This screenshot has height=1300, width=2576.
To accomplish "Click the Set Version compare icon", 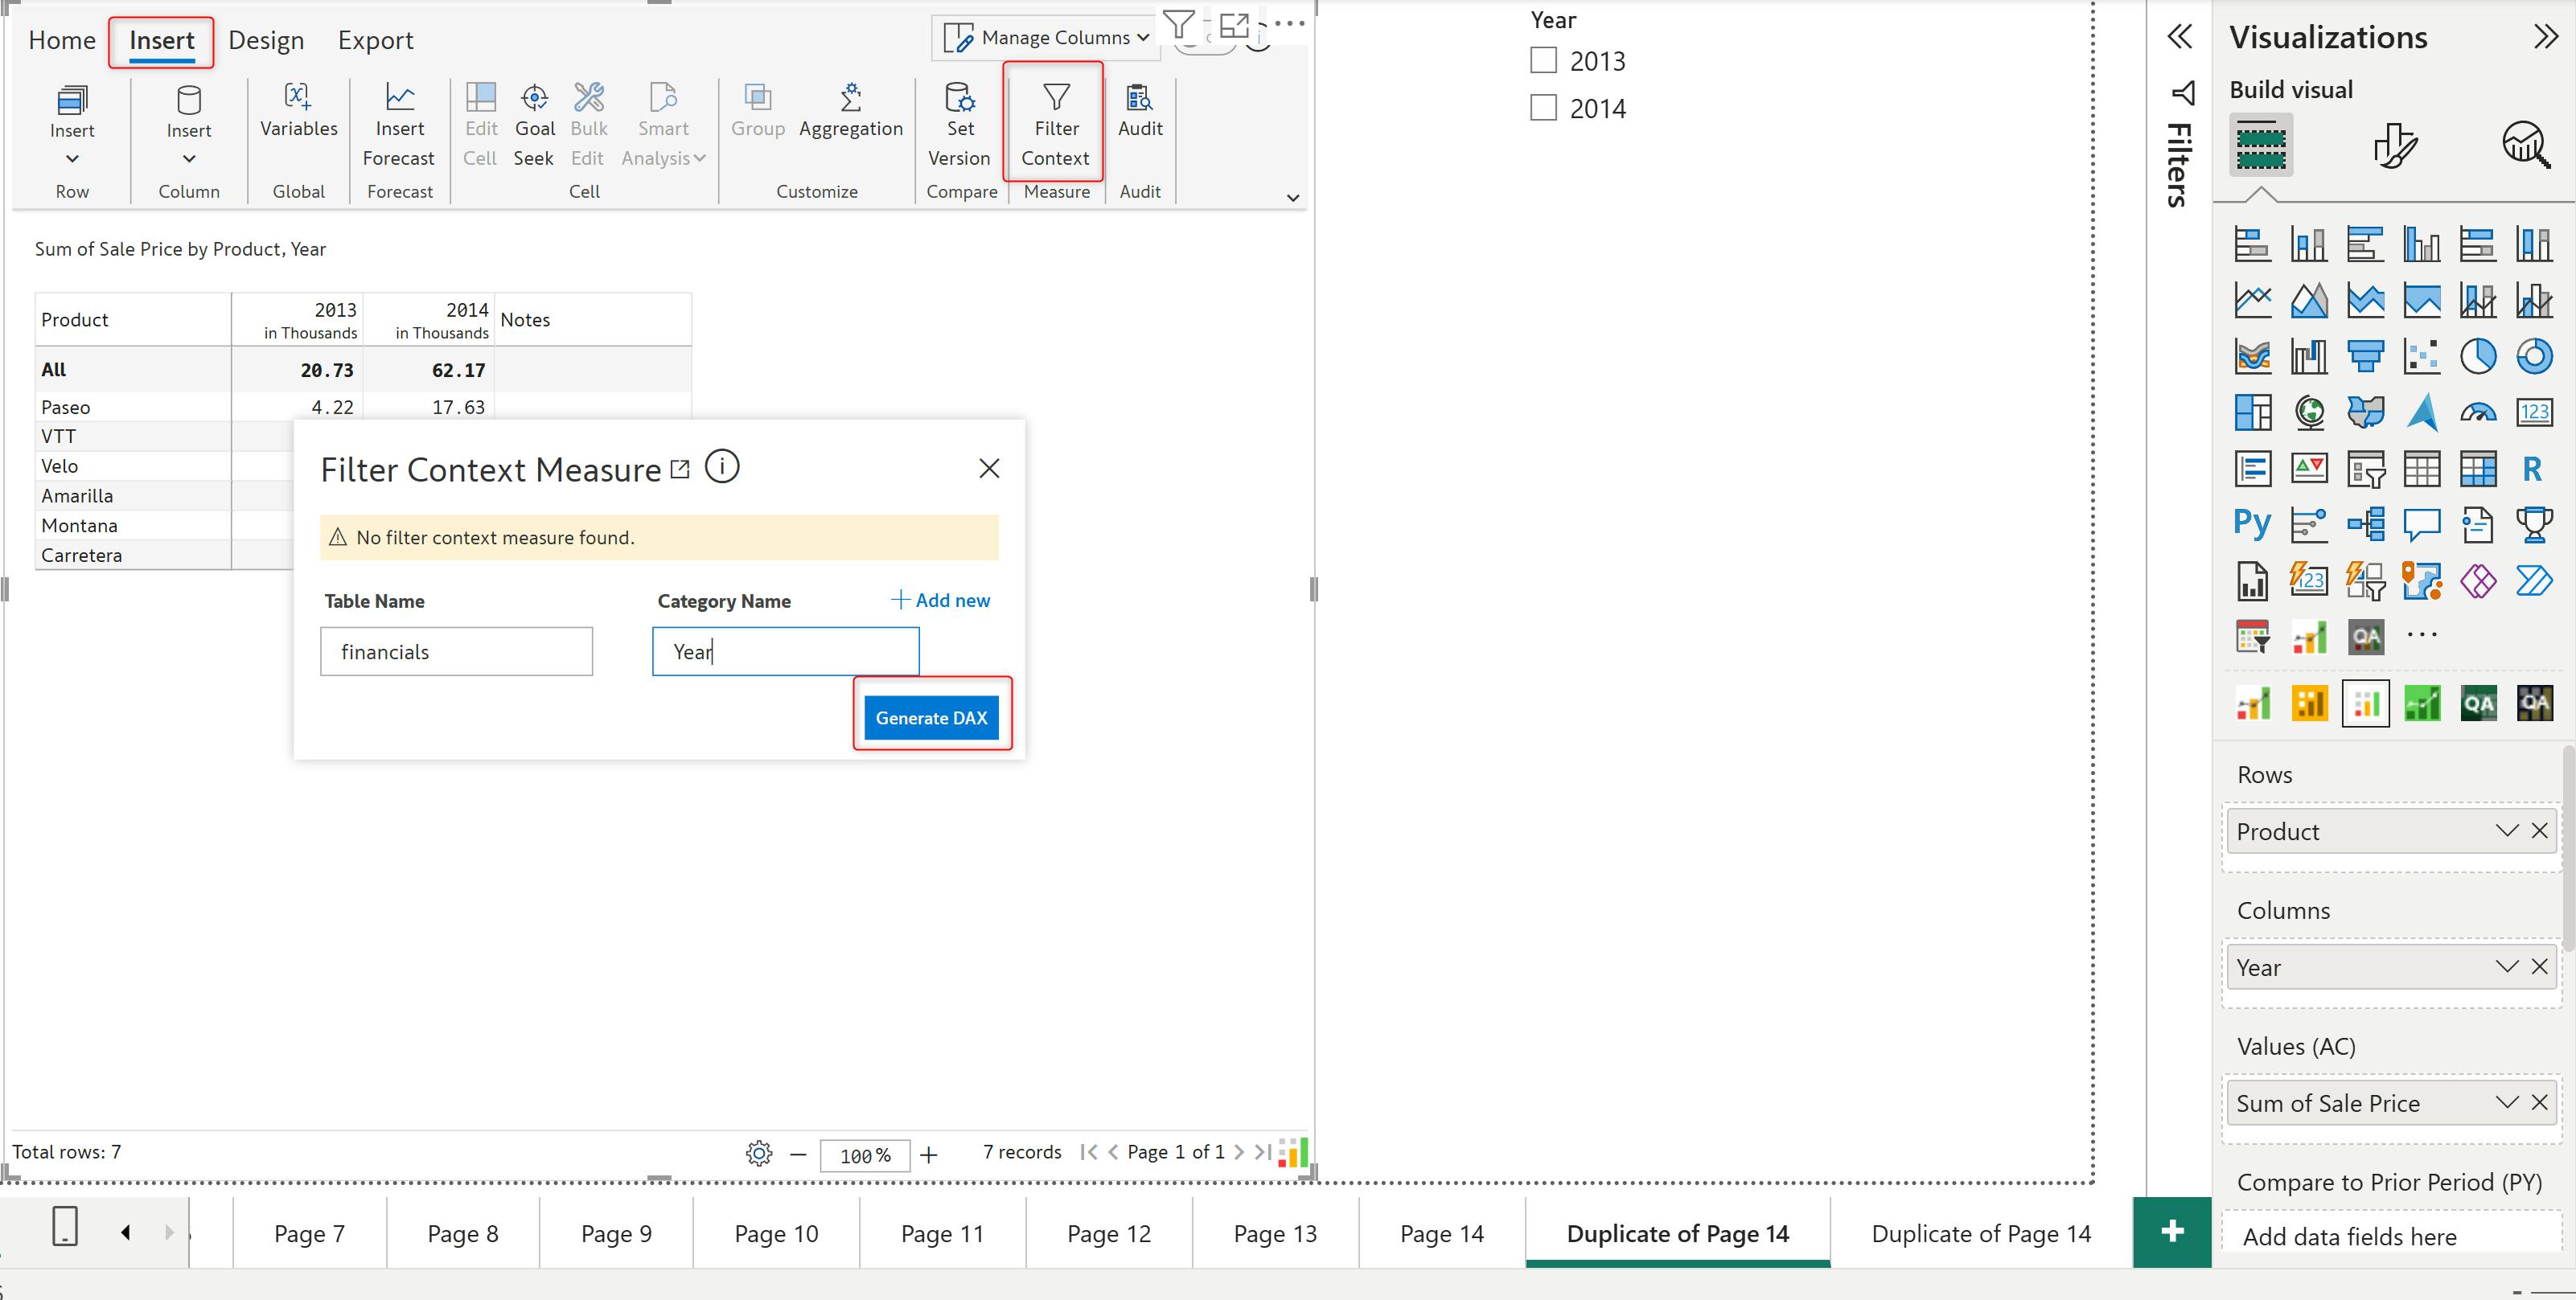I will 959,98.
